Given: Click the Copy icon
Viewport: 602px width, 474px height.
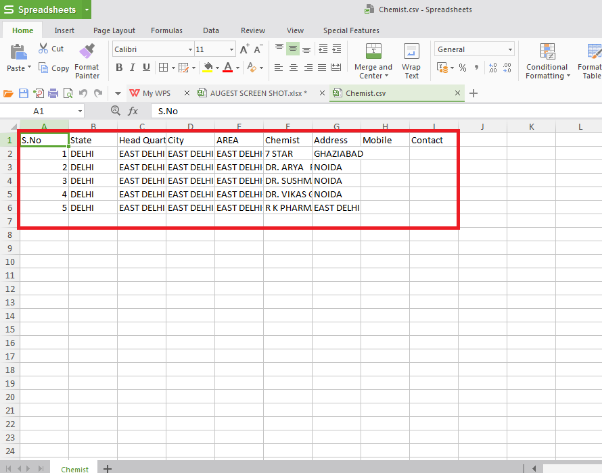Looking at the screenshot, I should 43,68.
